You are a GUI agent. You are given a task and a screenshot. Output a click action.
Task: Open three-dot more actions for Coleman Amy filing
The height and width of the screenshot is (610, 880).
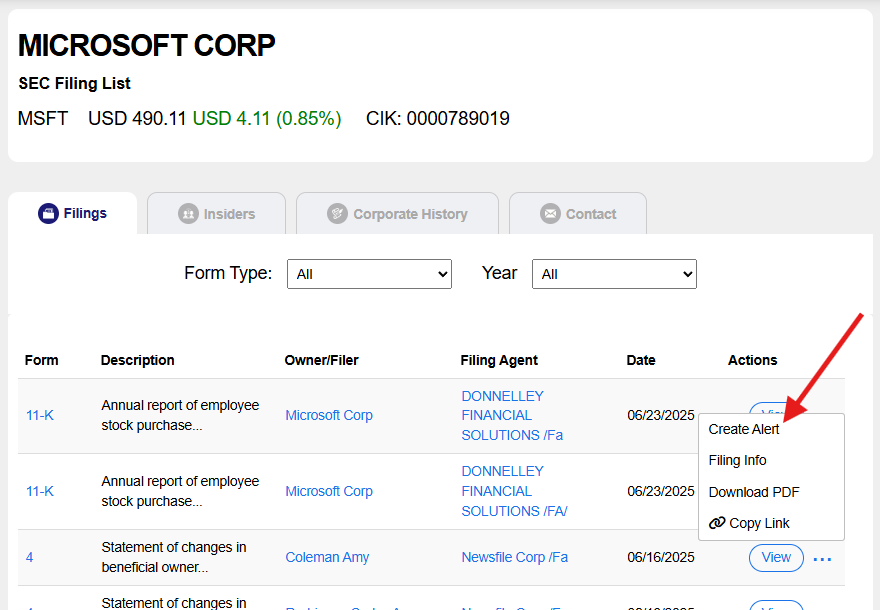tap(822, 558)
